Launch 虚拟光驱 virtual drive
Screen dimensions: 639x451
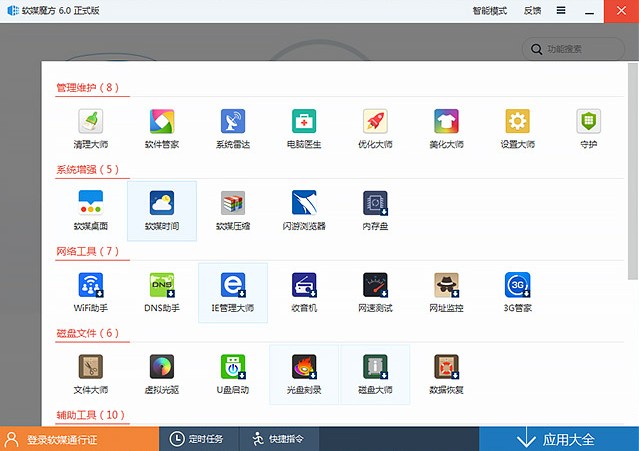(162, 374)
